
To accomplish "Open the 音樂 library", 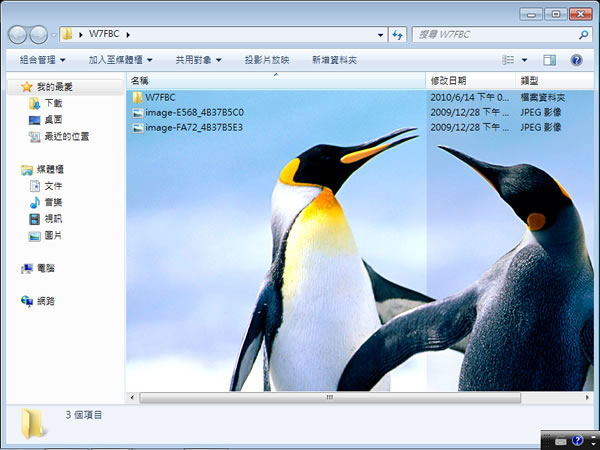I will 52,202.
